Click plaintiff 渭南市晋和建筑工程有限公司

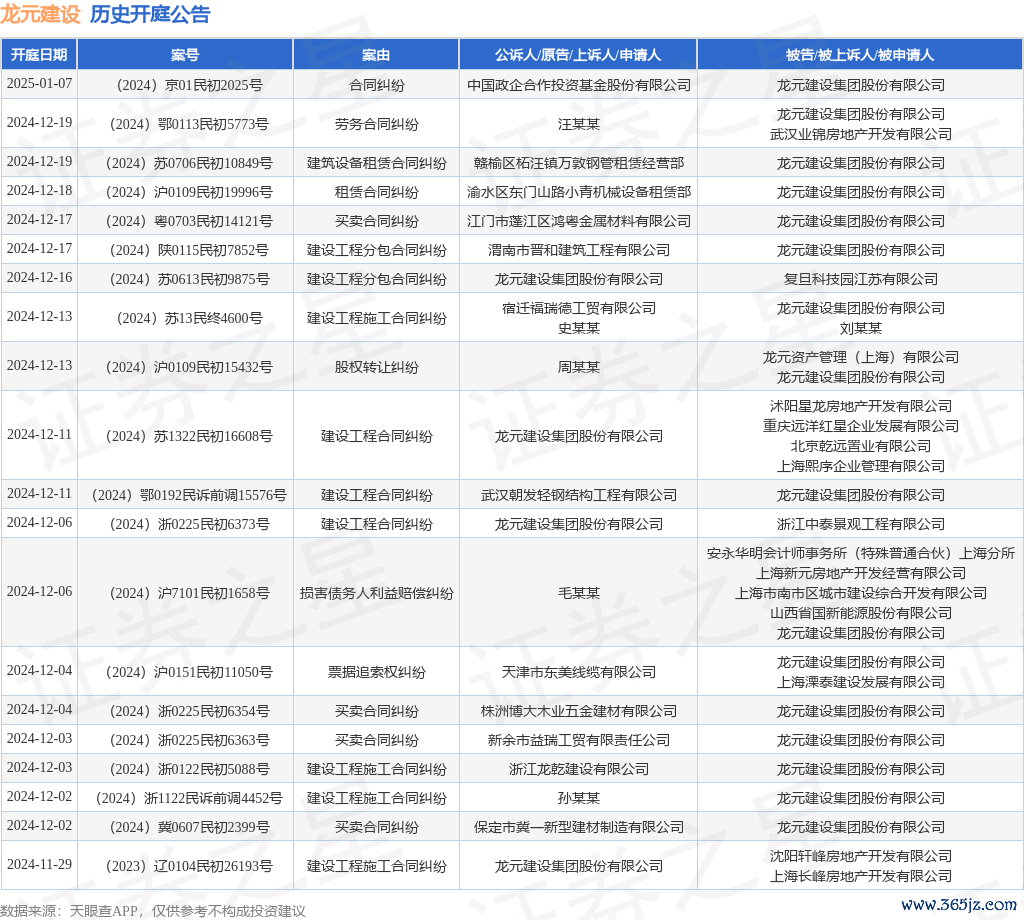tap(579, 251)
